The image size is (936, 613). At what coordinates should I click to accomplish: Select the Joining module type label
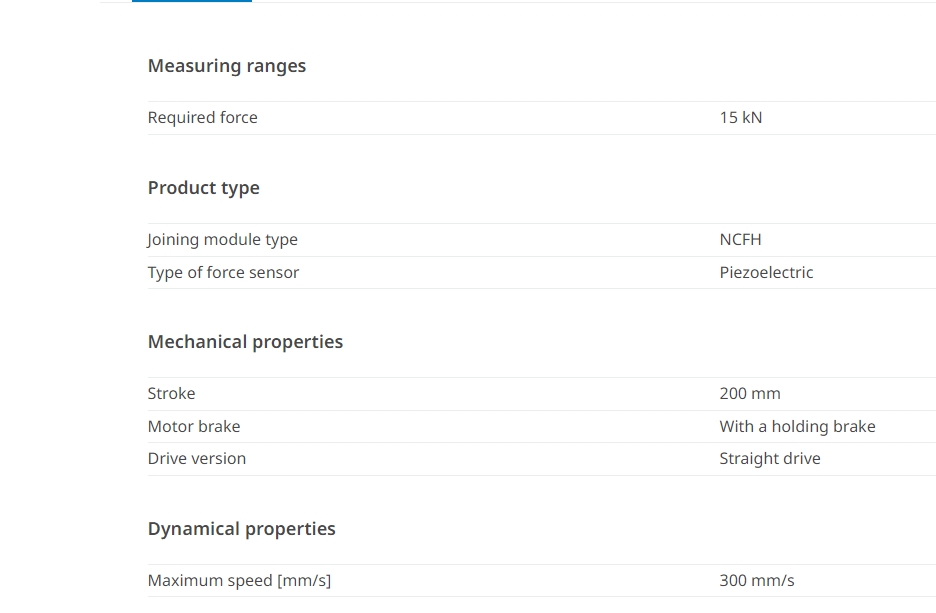(222, 240)
